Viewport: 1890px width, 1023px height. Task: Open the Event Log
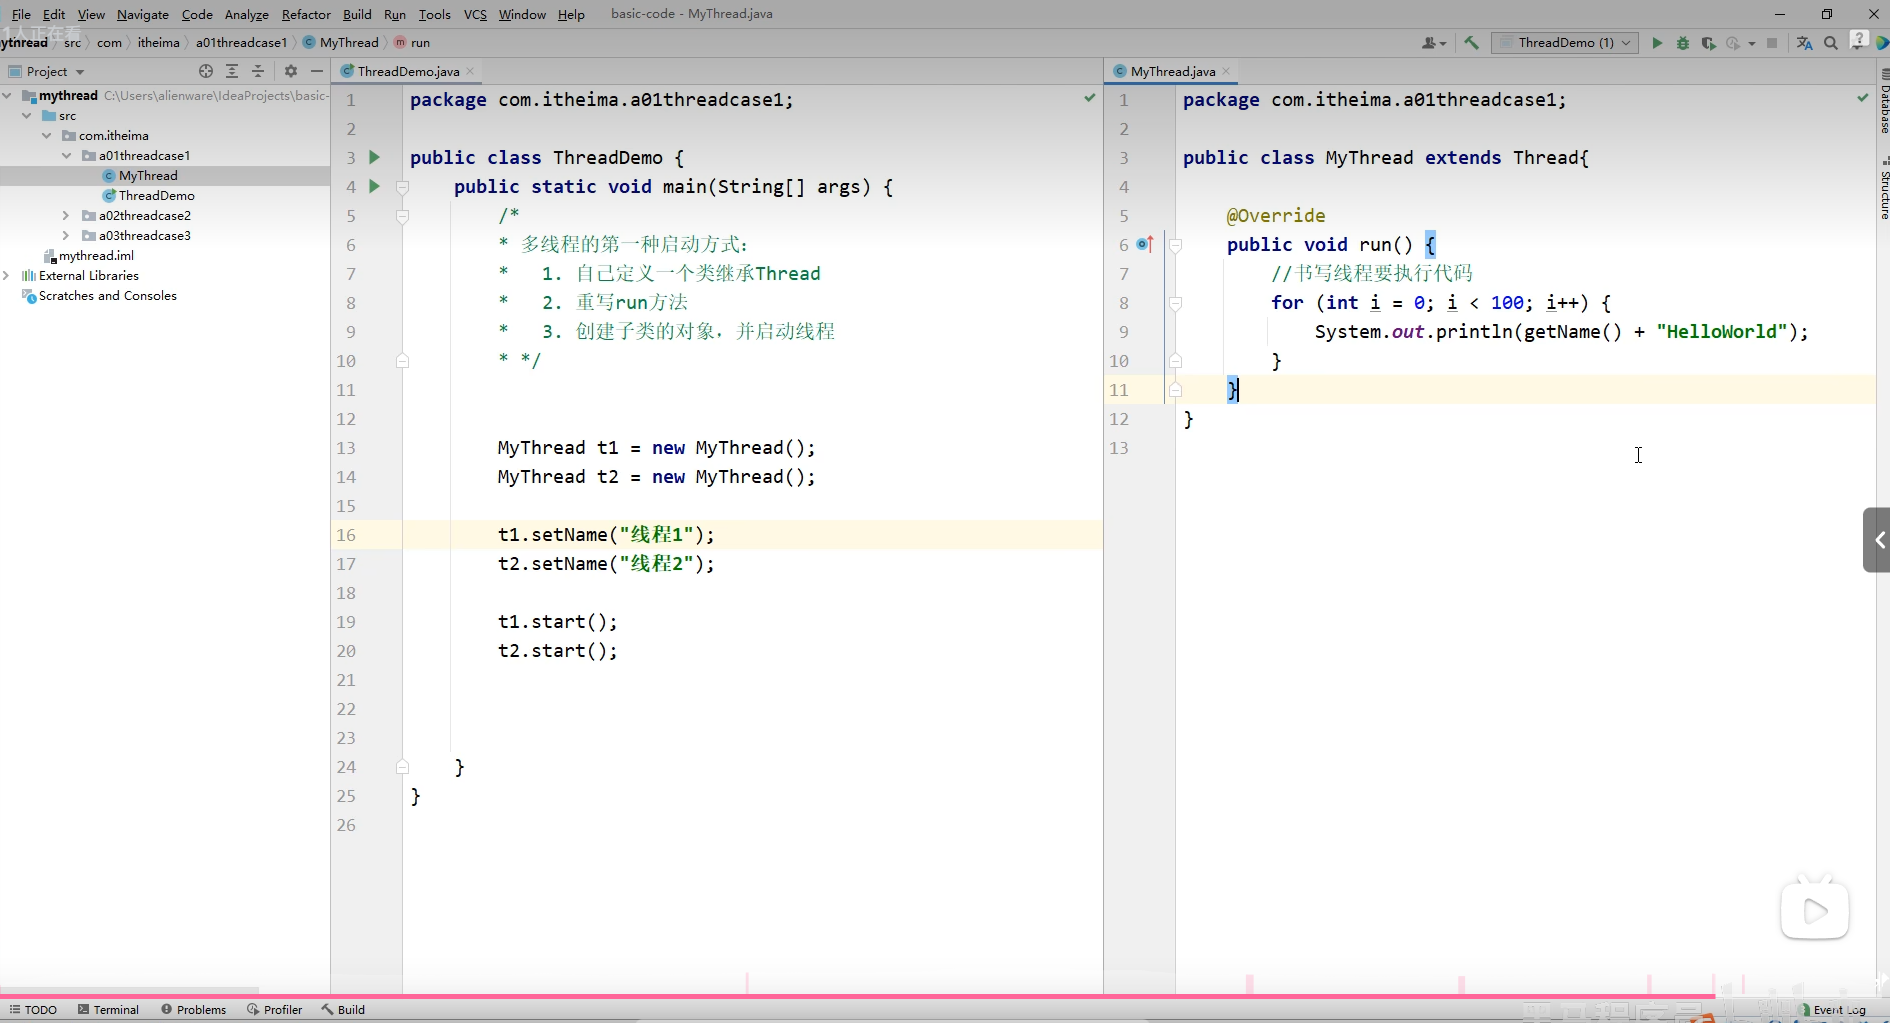pyautogui.click(x=1832, y=1009)
